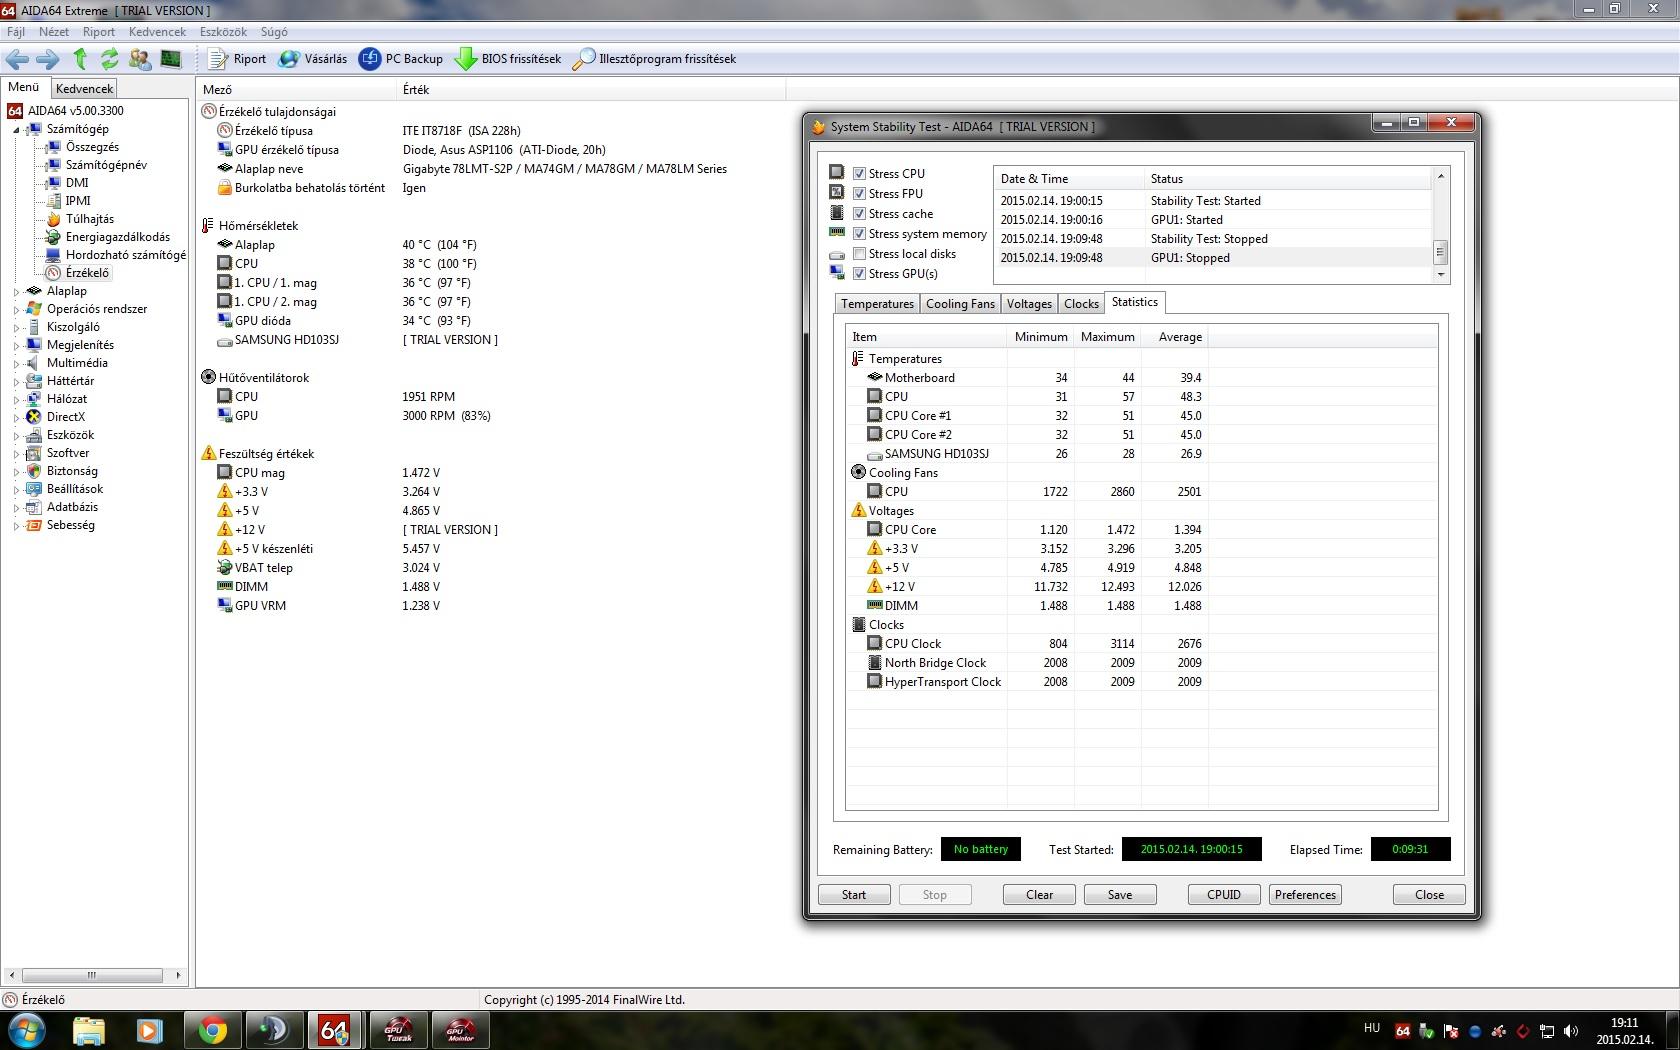Switch to the Kedvencek sidebar tab
The image size is (1680, 1050).
(85, 89)
